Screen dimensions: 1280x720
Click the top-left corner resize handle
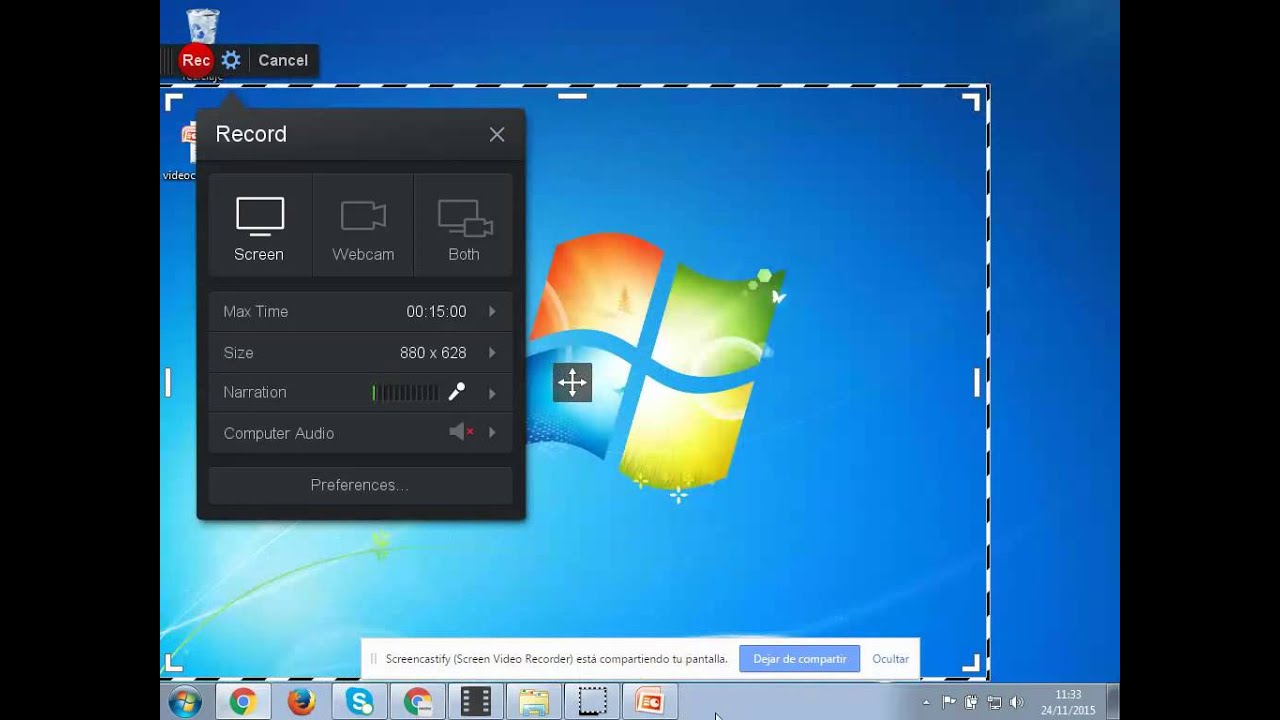pyautogui.click(x=174, y=102)
